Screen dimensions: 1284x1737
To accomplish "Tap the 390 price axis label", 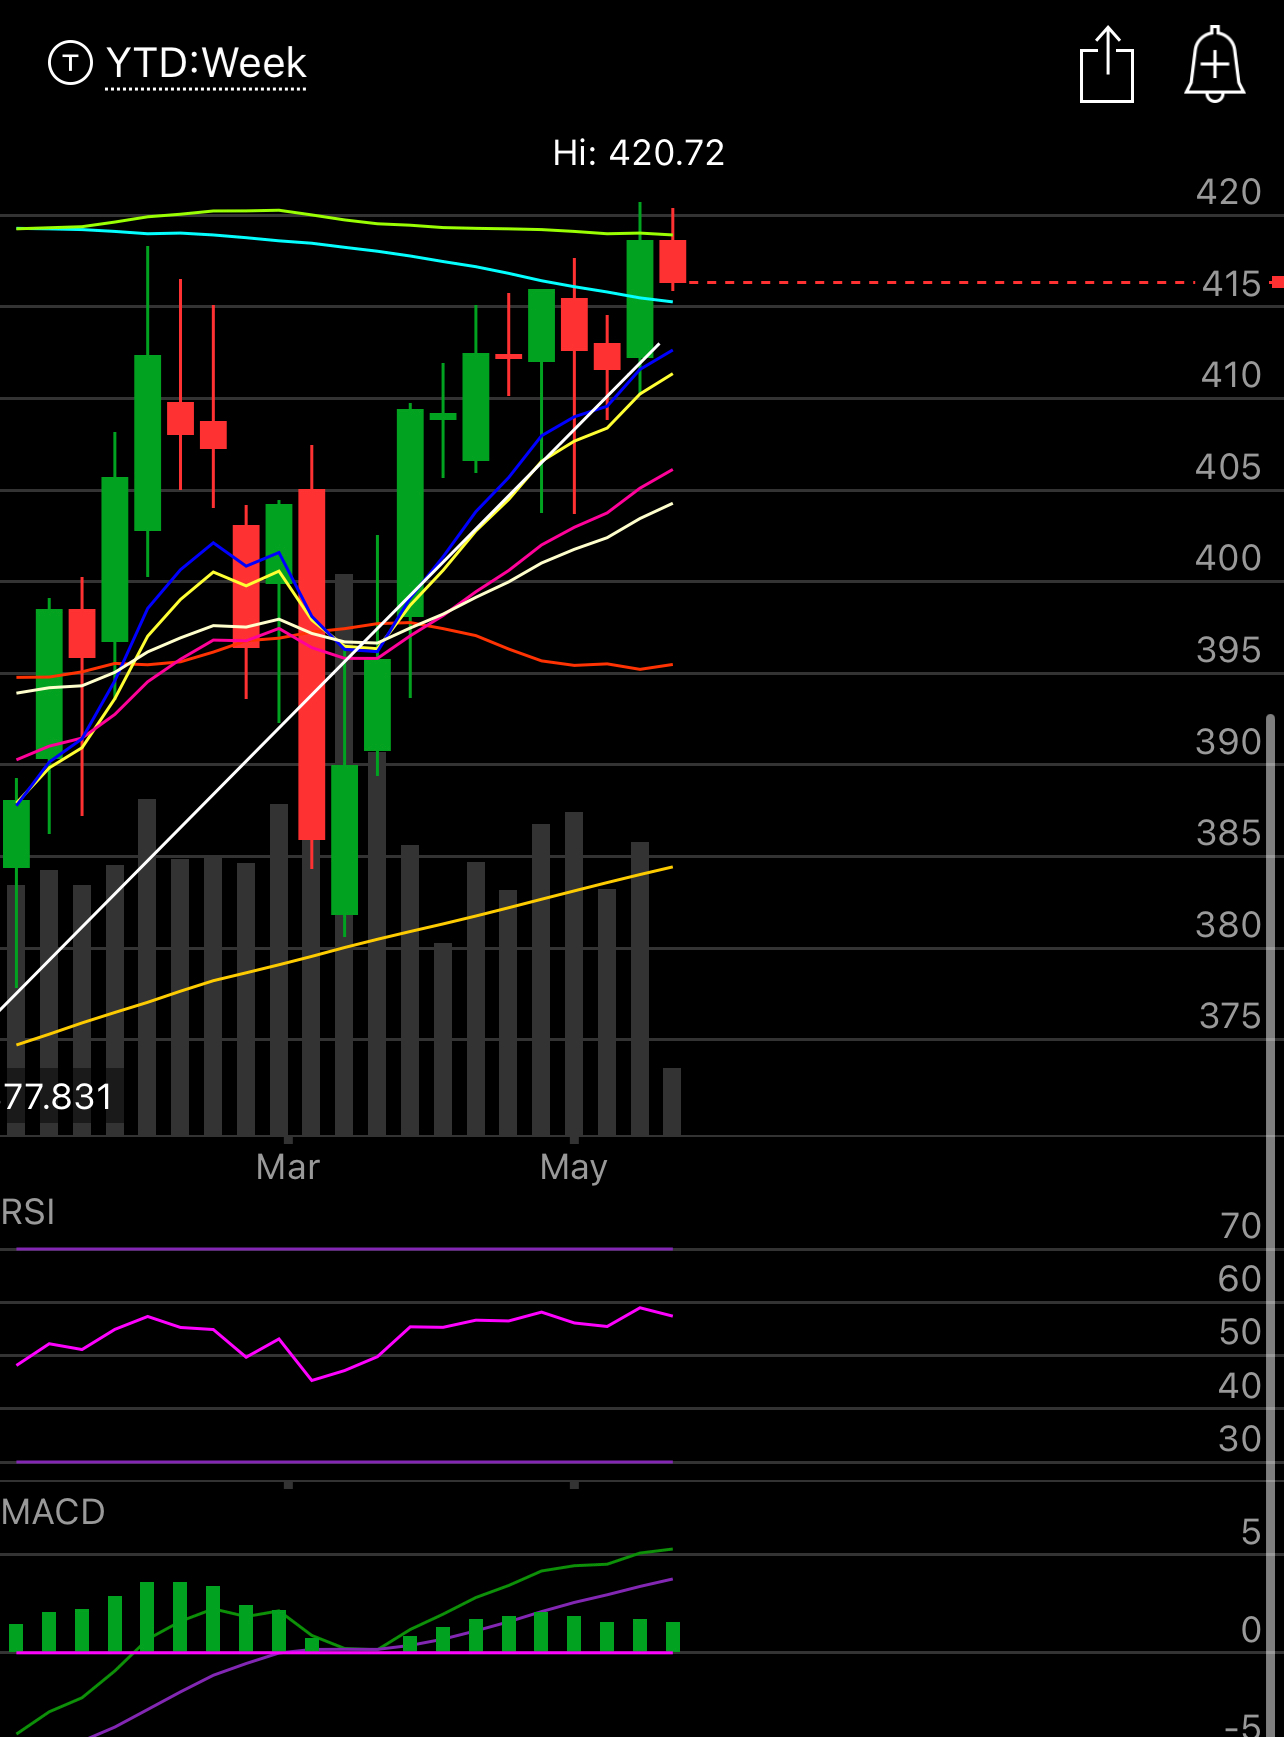I will point(1229,742).
